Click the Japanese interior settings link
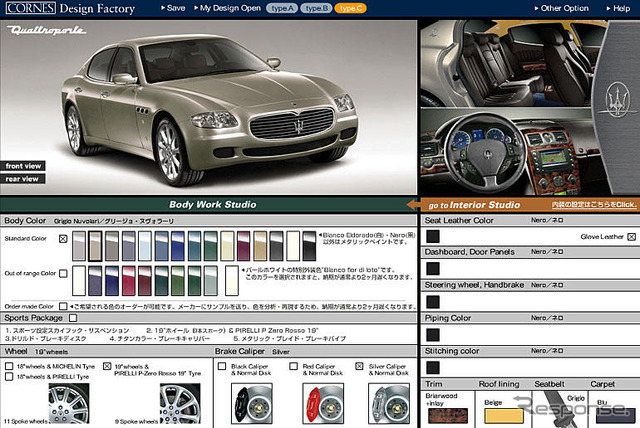This screenshot has width=640, height=428. point(594,205)
